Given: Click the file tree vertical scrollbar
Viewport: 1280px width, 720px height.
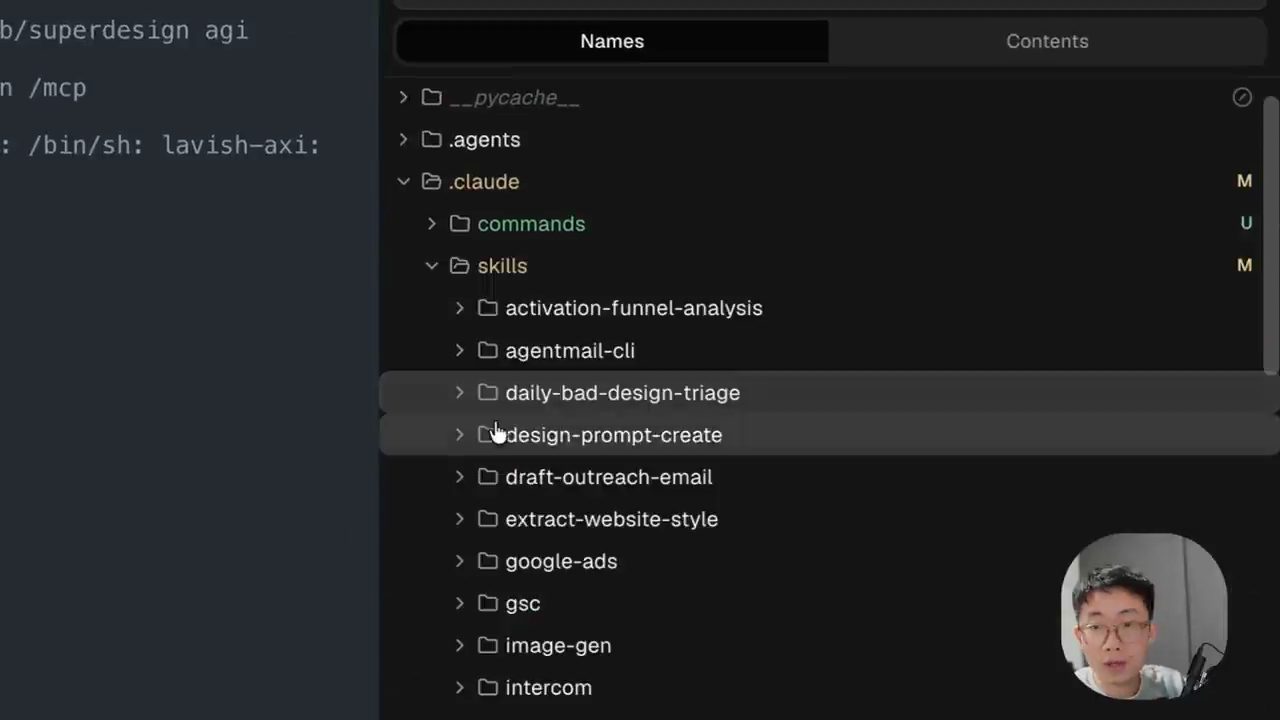Looking at the screenshot, I should pyautogui.click(x=1271, y=236).
